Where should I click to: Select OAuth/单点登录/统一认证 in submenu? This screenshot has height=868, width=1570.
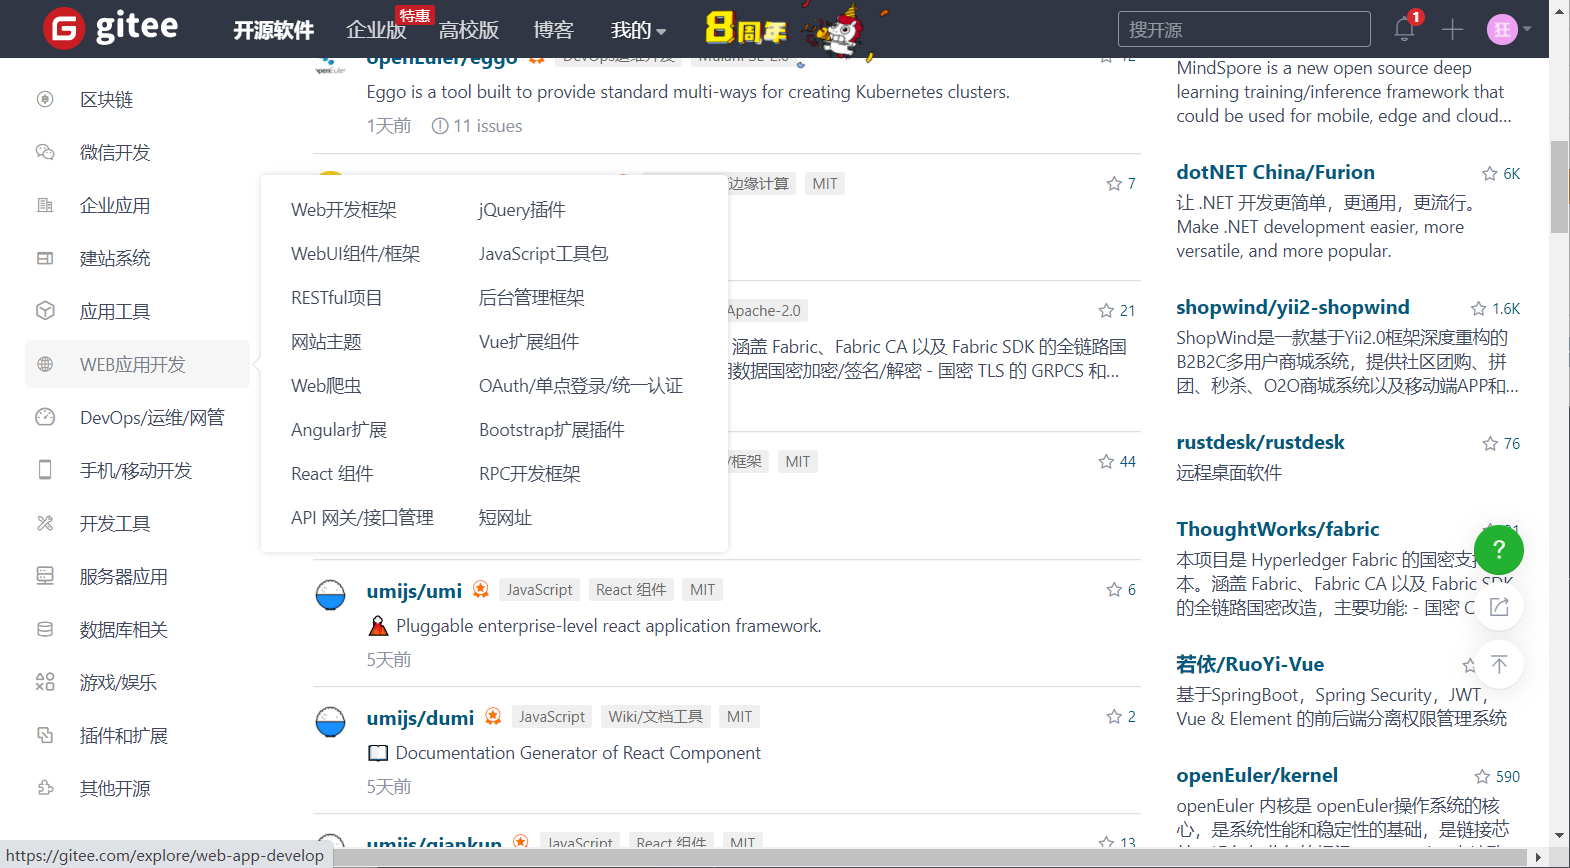point(581,386)
